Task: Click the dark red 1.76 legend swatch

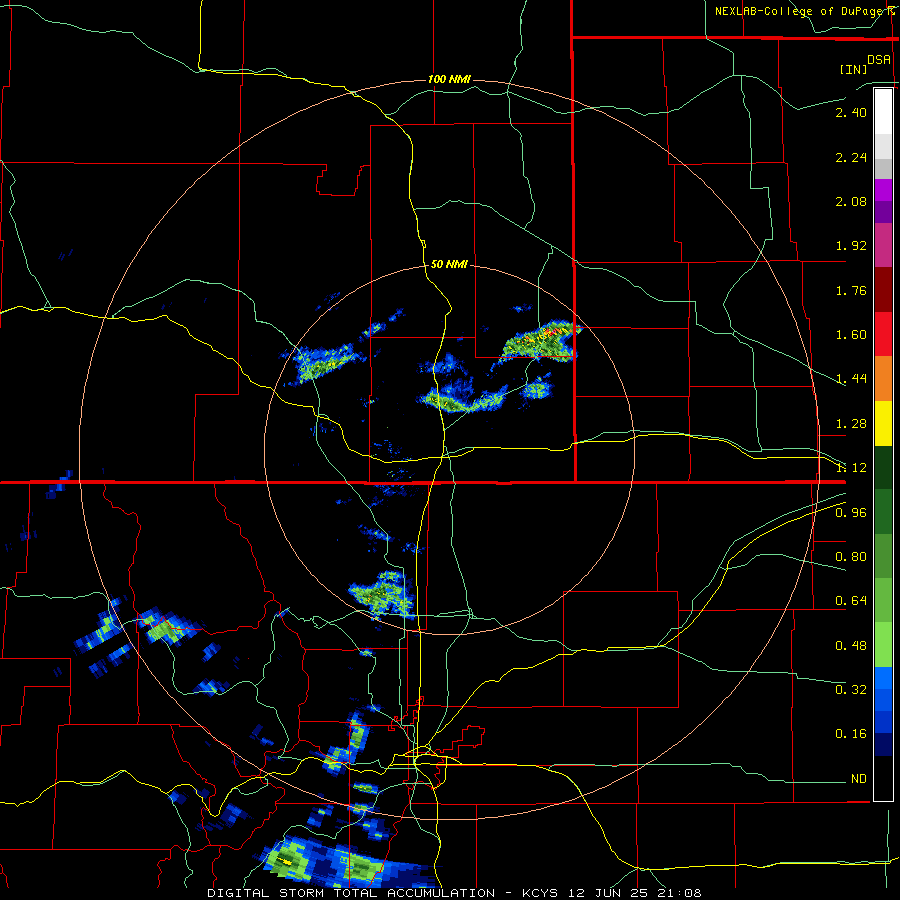Action: tap(883, 290)
